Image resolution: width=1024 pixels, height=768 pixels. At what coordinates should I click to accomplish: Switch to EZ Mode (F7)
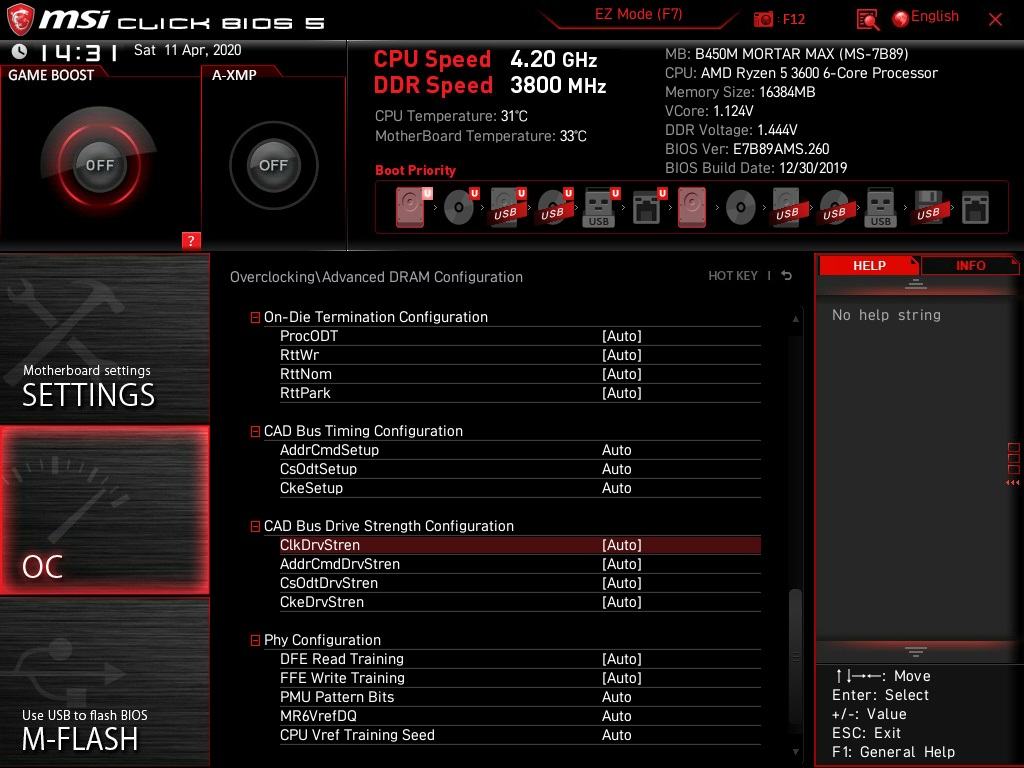click(638, 15)
